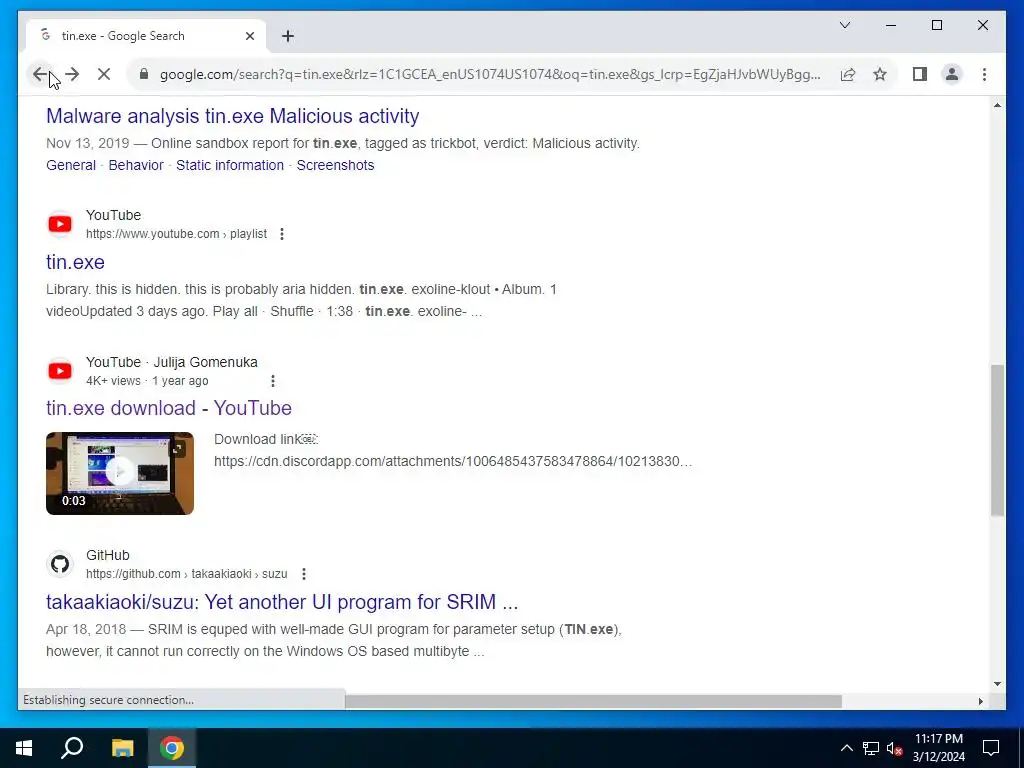Open the tab search chevron dropdown
This screenshot has height=768, width=1024.
(x=845, y=25)
